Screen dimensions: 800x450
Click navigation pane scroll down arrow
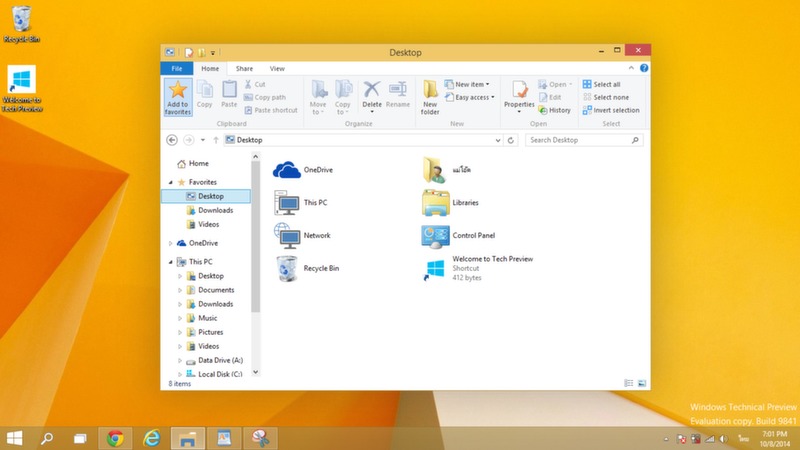coord(256,372)
